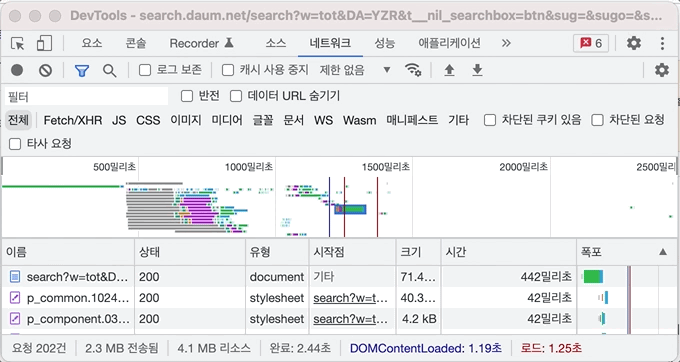This screenshot has height=362, width=680.
Task: Open the Network panel settings gear
Action: pos(661,70)
